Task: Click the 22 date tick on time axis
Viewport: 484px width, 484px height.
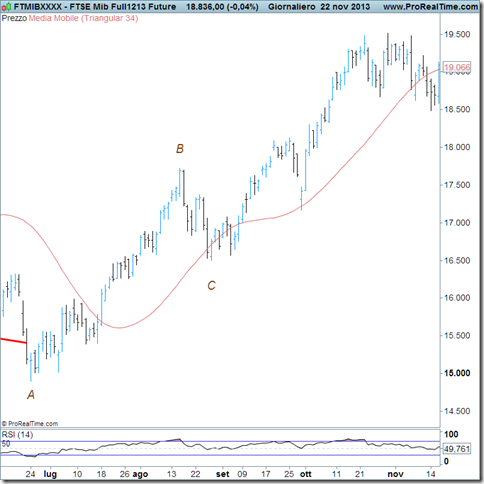Action: click(195, 474)
